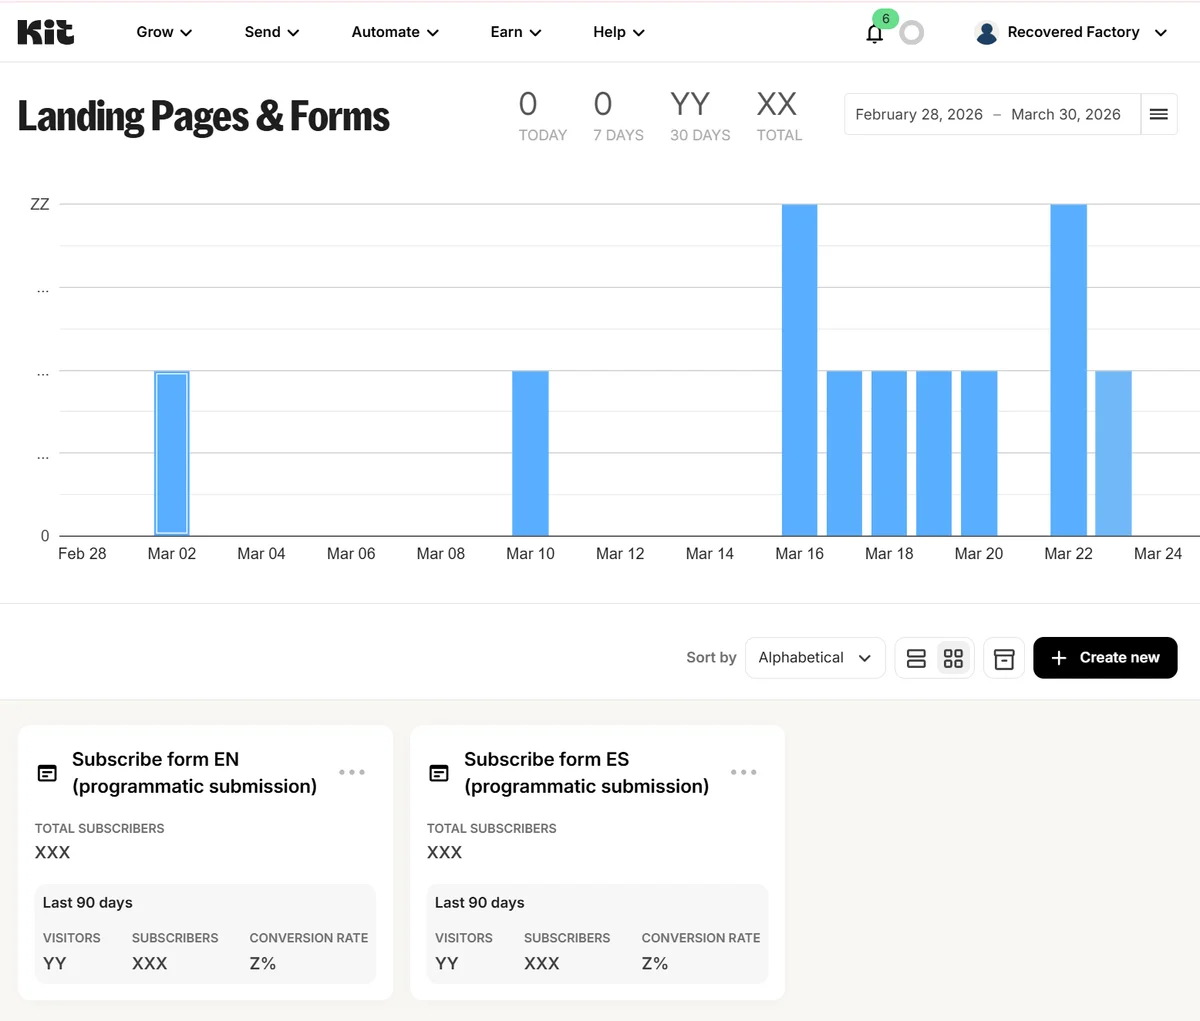Click the Create new button
1200x1021 pixels.
click(1105, 657)
